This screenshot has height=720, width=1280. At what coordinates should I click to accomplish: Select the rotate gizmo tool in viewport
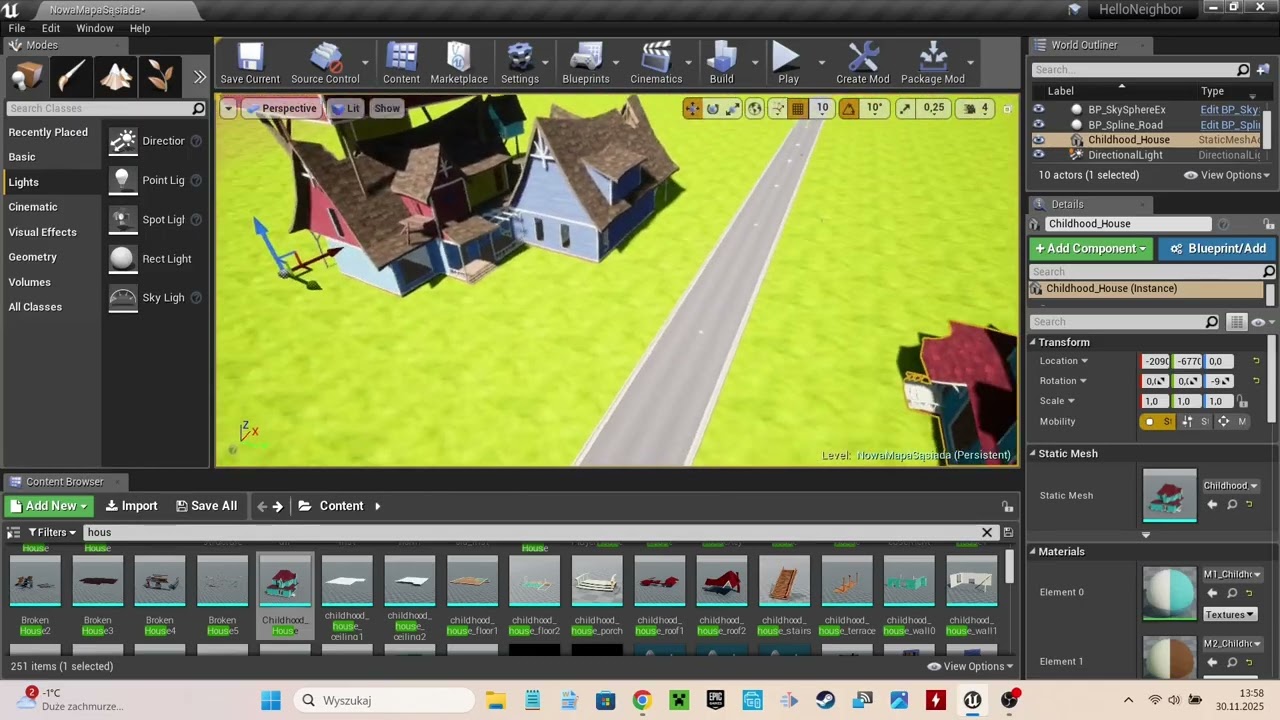(712, 108)
